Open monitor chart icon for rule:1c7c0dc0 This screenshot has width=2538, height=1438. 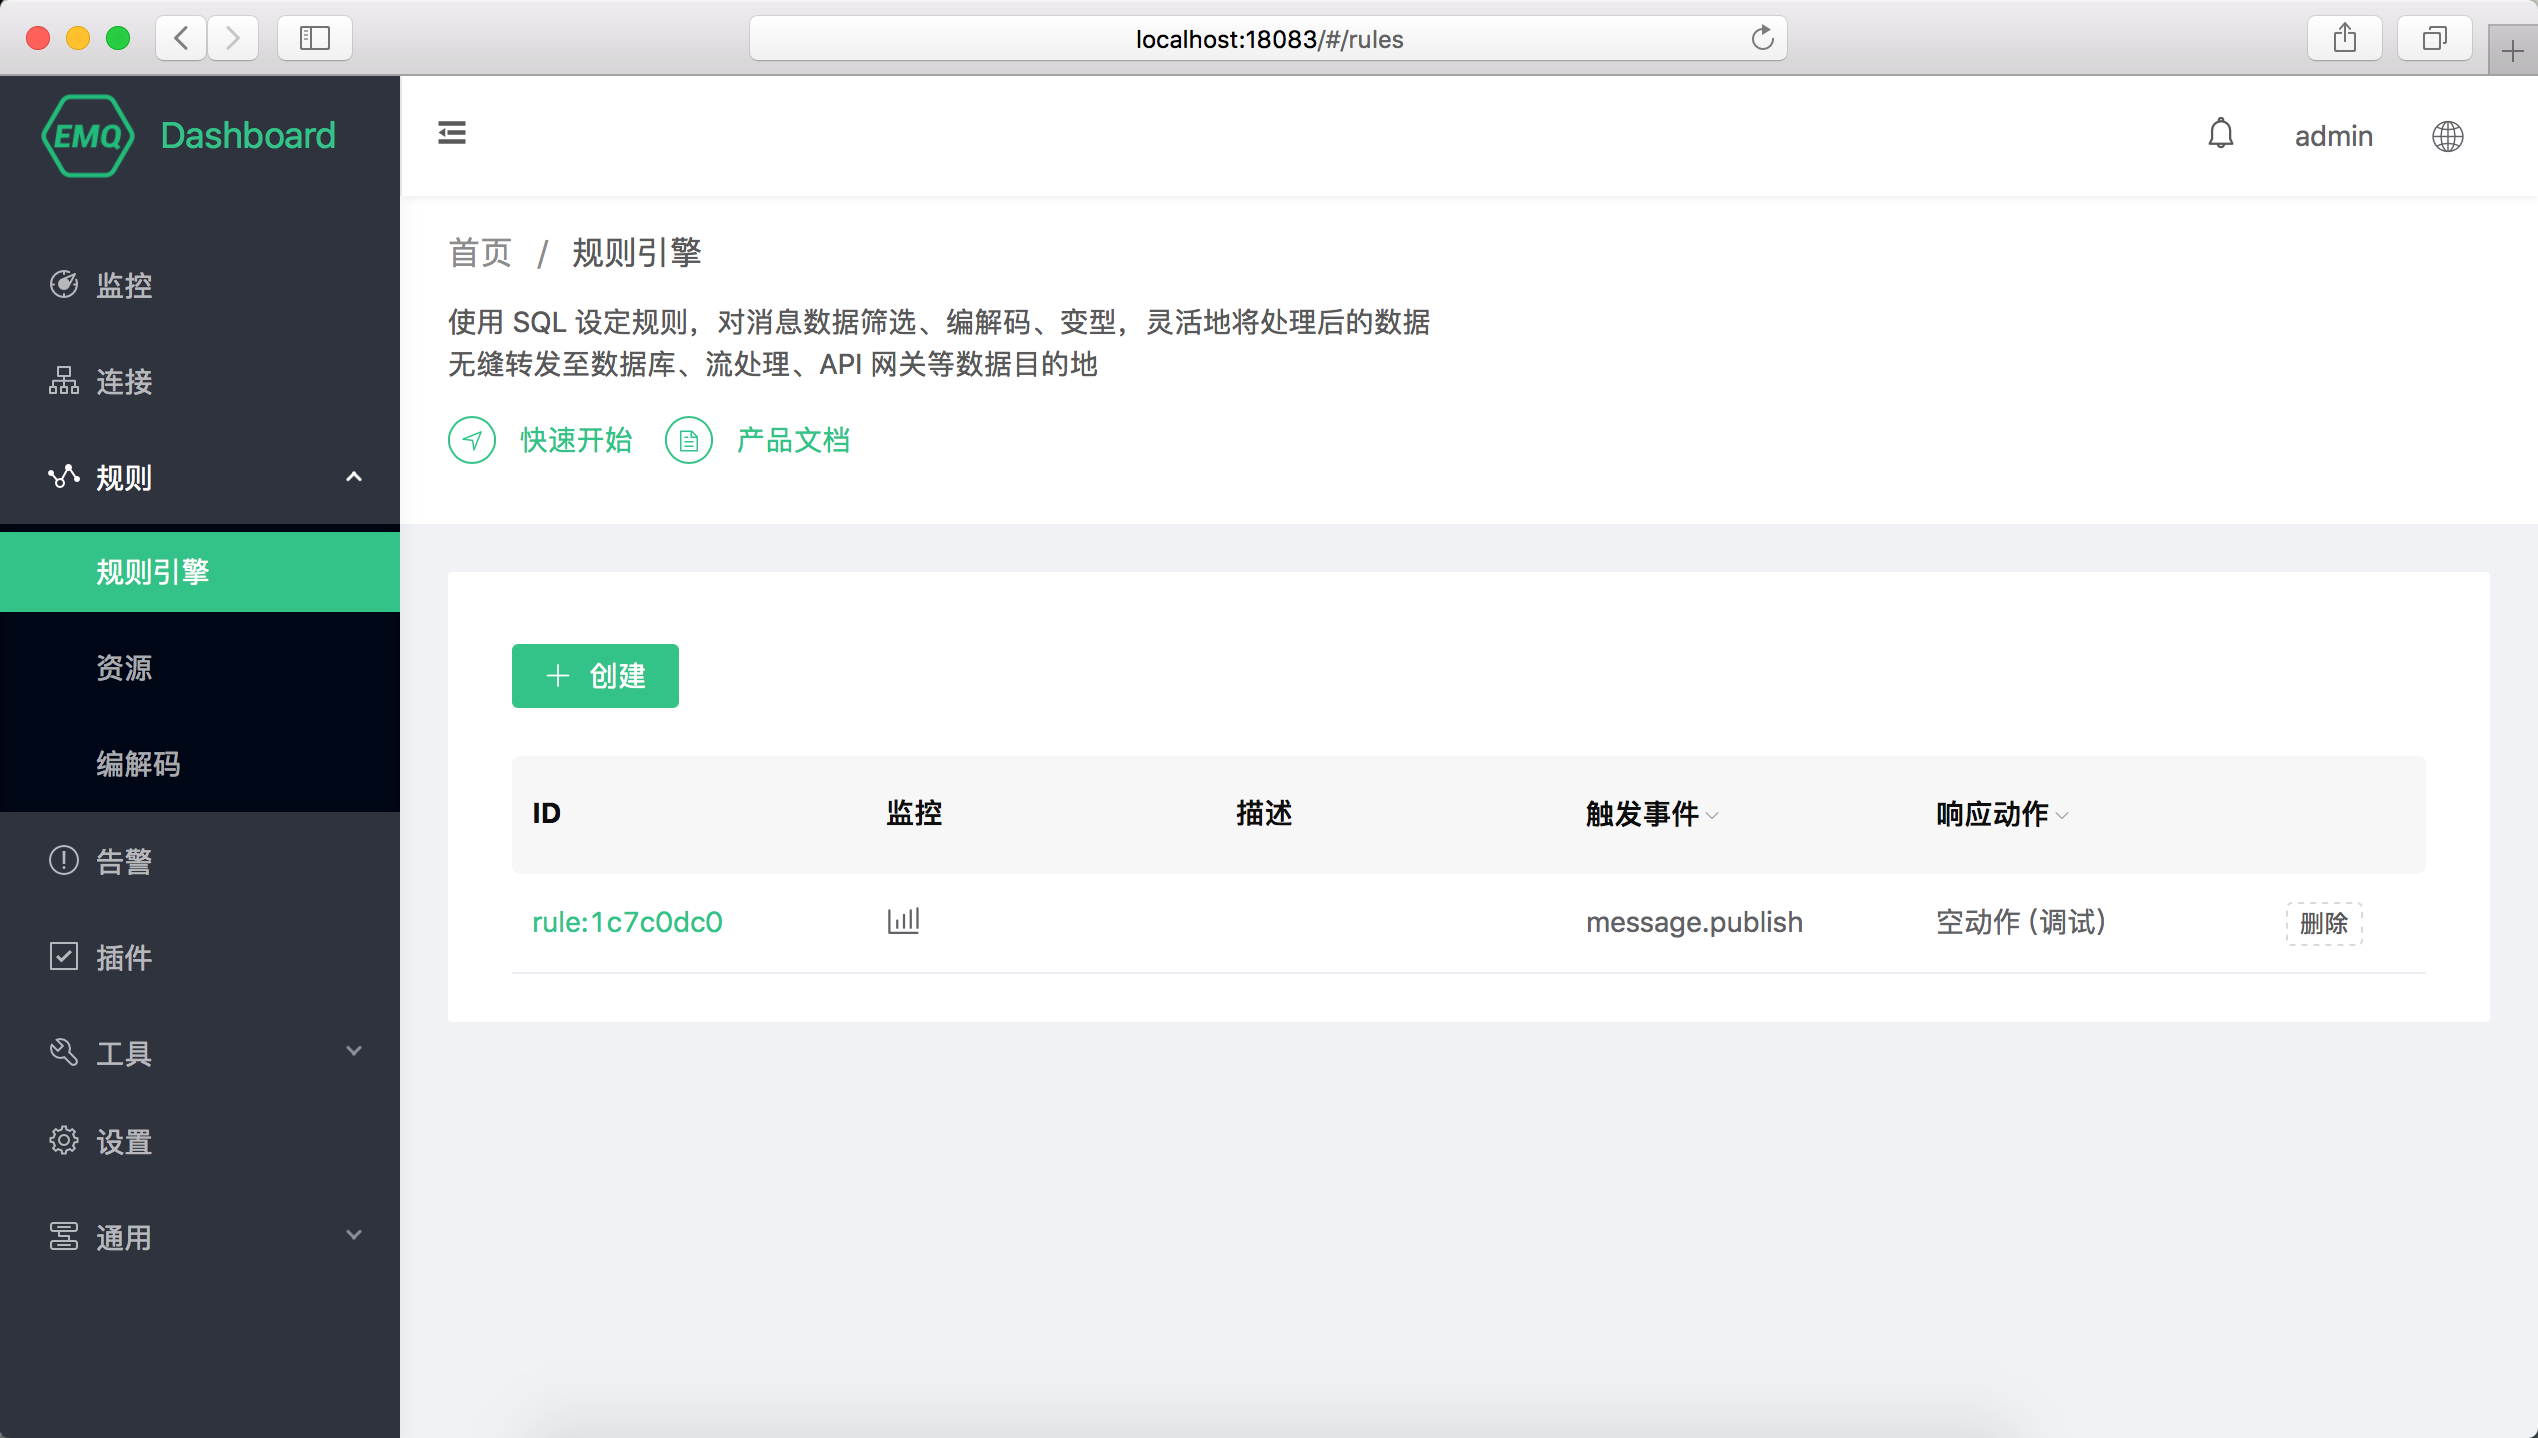(x=903, y=920)
